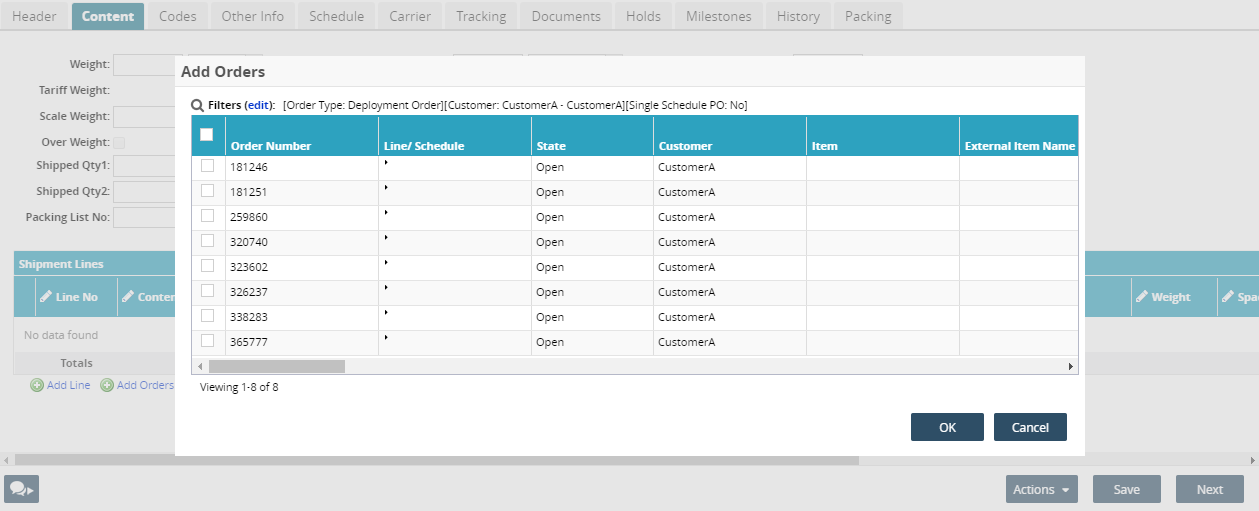This screenshot has height=511, width=1259.
Task: Click the chat messages icon
Action: tap(21, 489)
